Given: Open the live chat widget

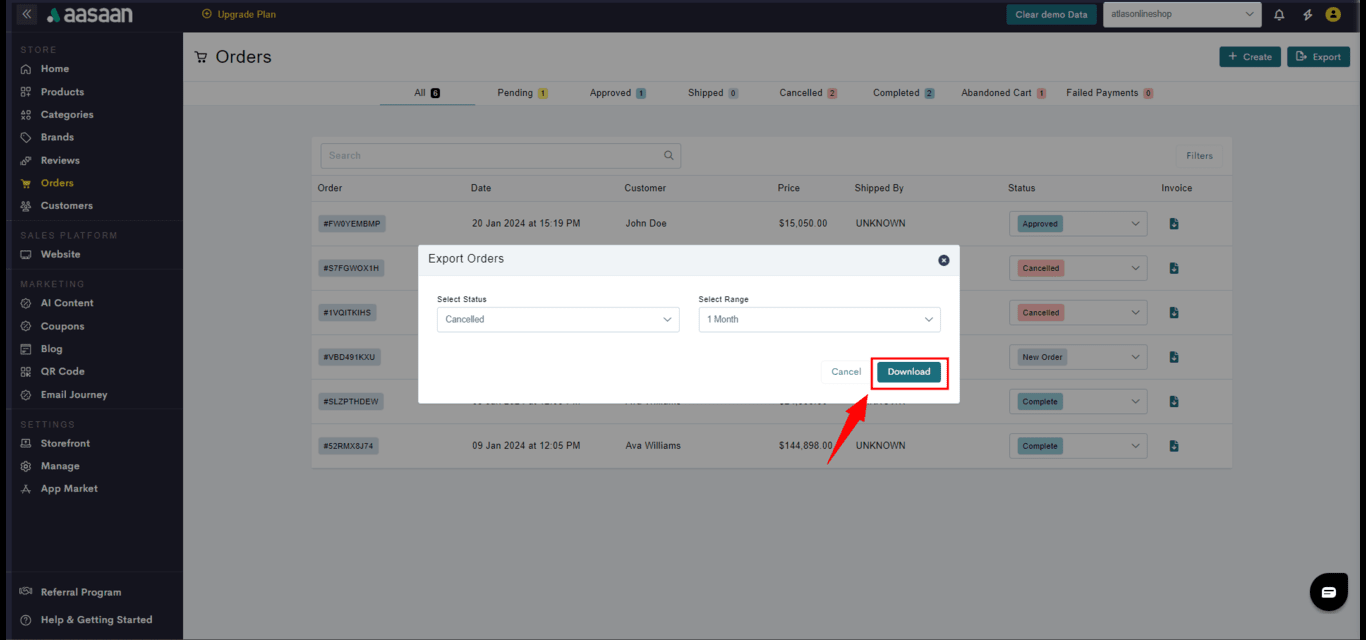Looking at the screenshot, I should [1328, 592].
